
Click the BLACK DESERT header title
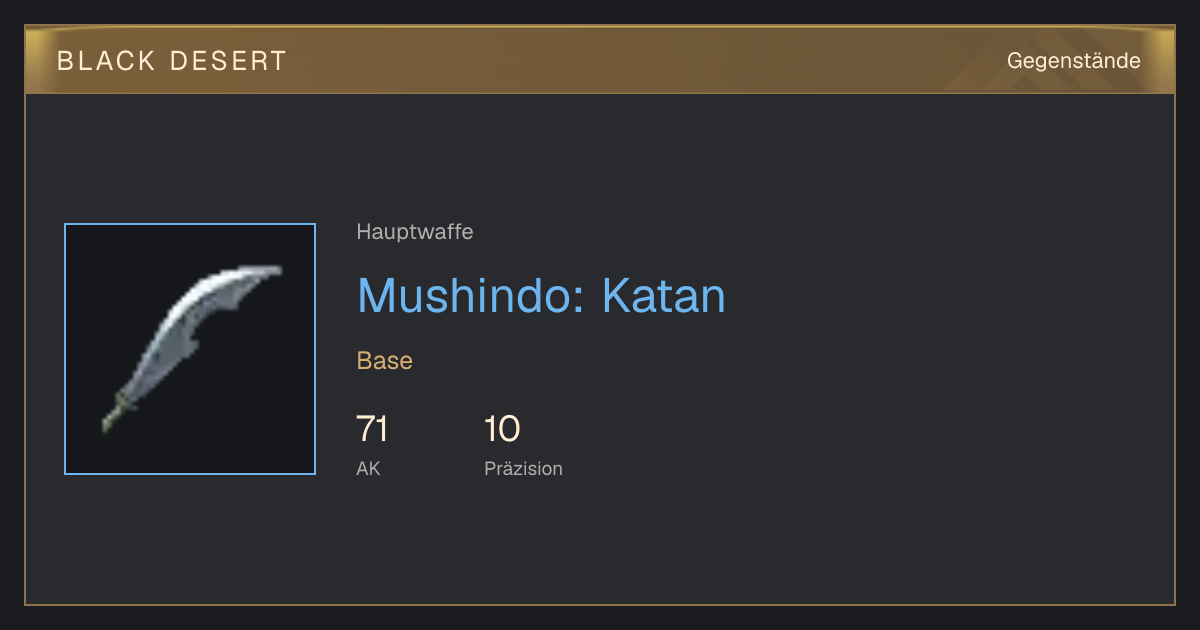tap(172, 61)
